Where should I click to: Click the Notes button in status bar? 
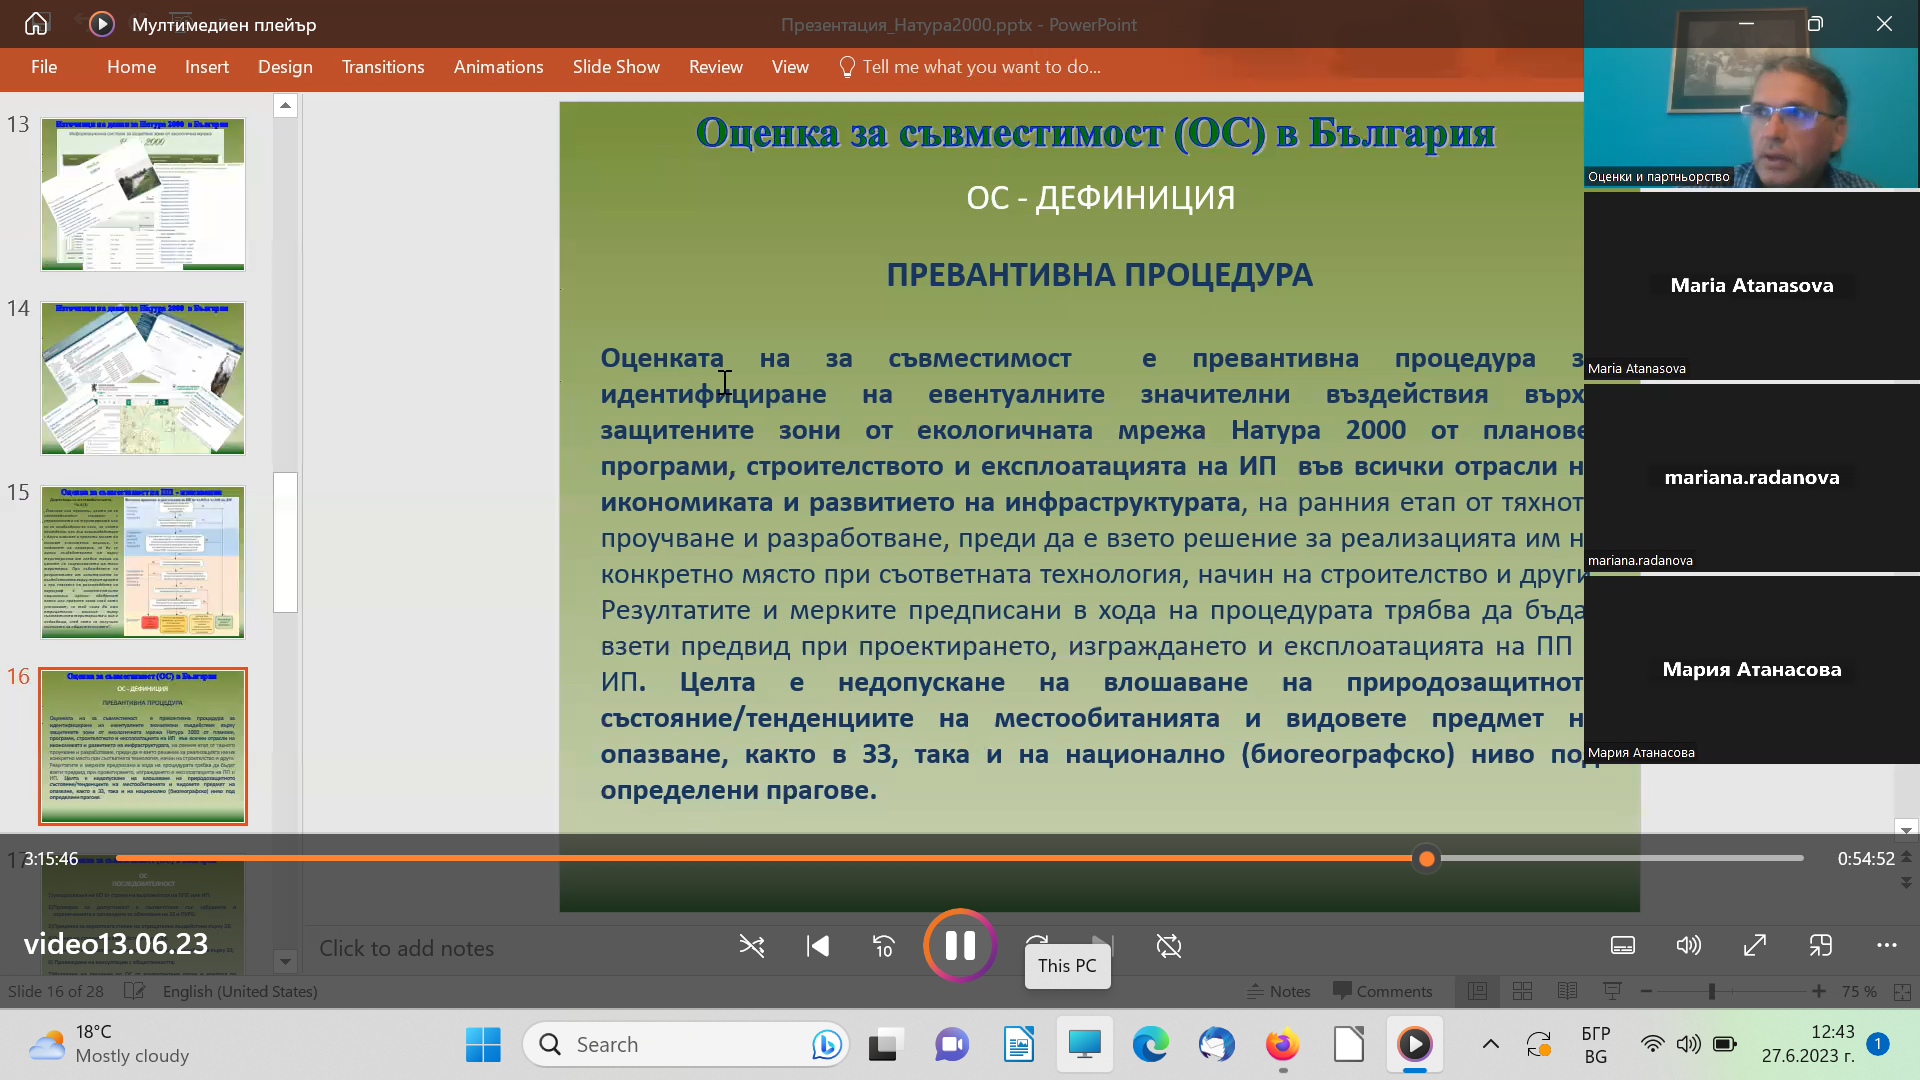pyautogui.click(x=1279, y=992)
